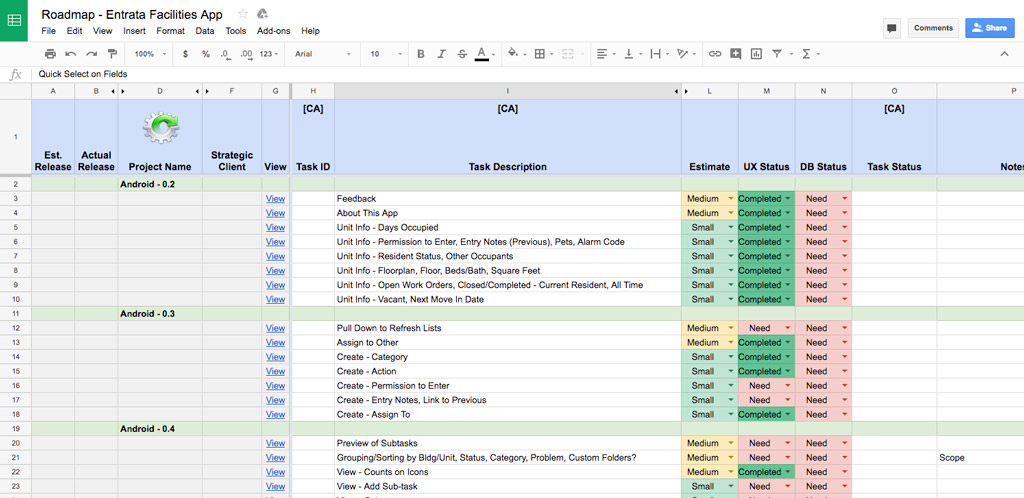Open the View link for Preview of Subtasks

[276, 443]
